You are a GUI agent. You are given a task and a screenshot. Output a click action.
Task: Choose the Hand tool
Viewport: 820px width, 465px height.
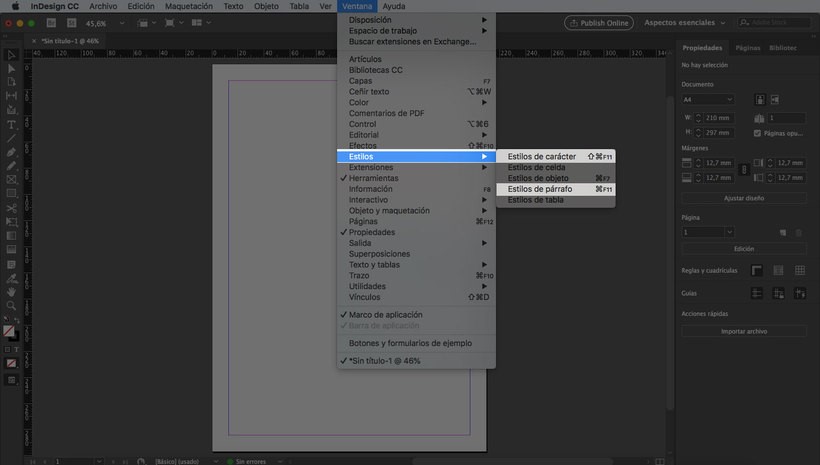11,292
